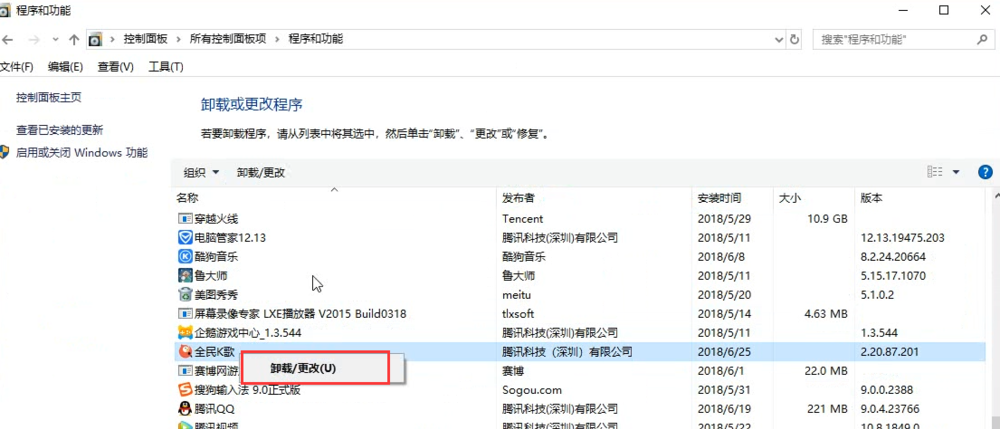This screenshot has width=1000, height=429.
Task: Select the 穿越火线 program name
Action: pos(216,219)
